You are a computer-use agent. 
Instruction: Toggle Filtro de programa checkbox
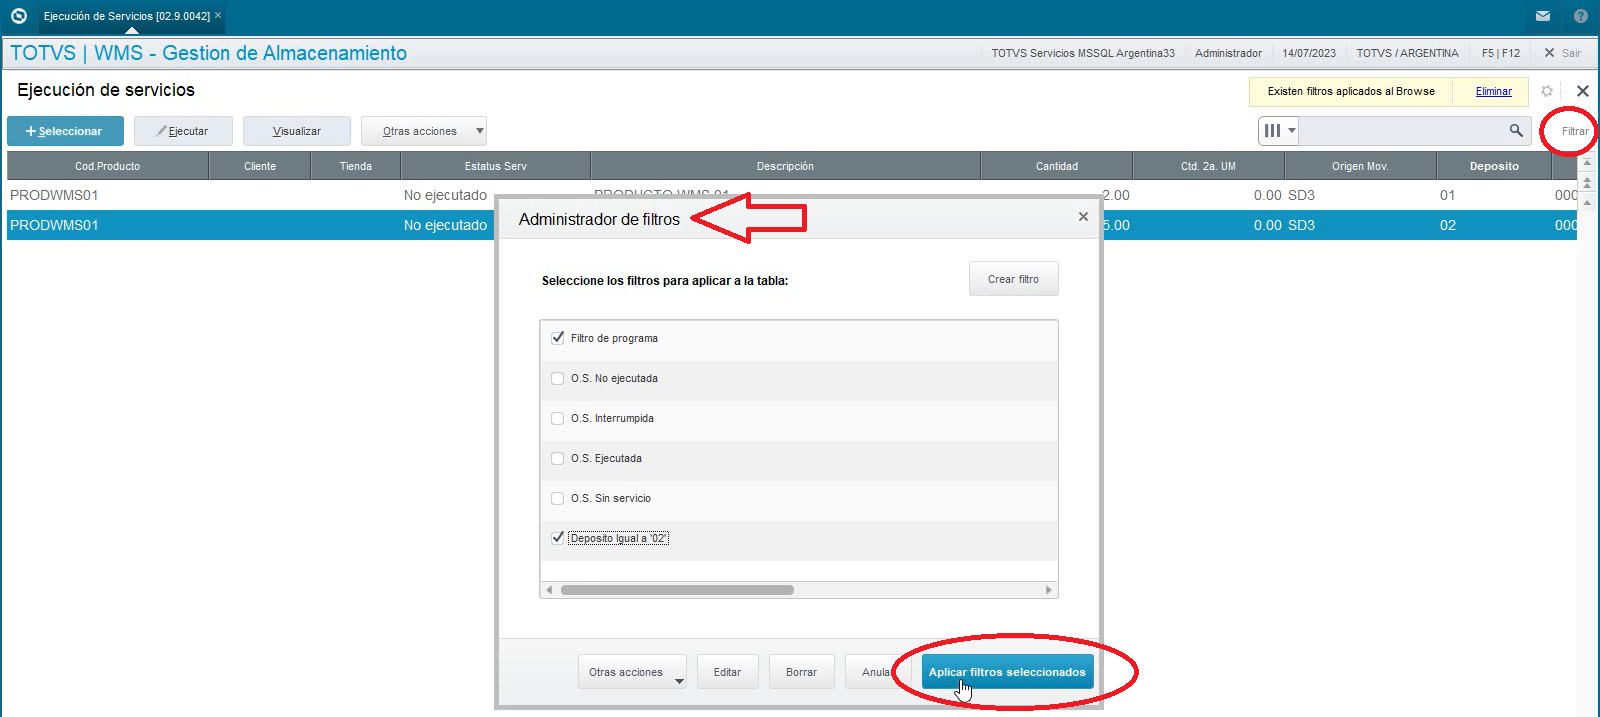[x=558, y=338]
